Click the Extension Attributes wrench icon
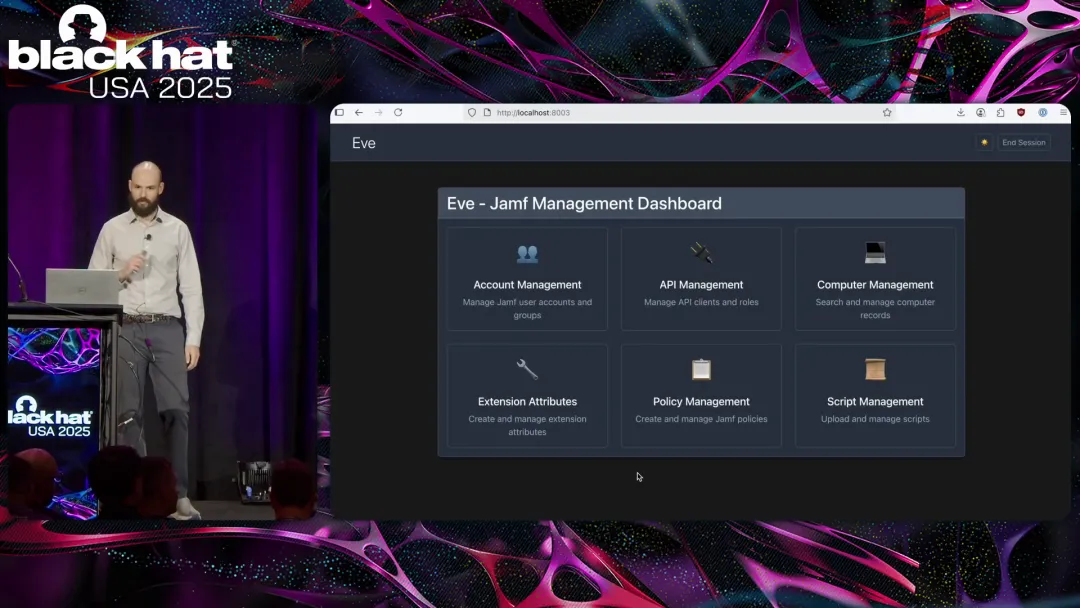The height and width of the screenshot is (608, 1080). click(x=528, y=370)
